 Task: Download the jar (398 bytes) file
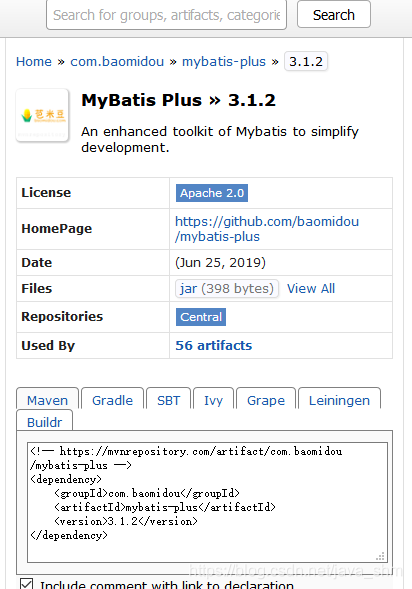[227, 288]
